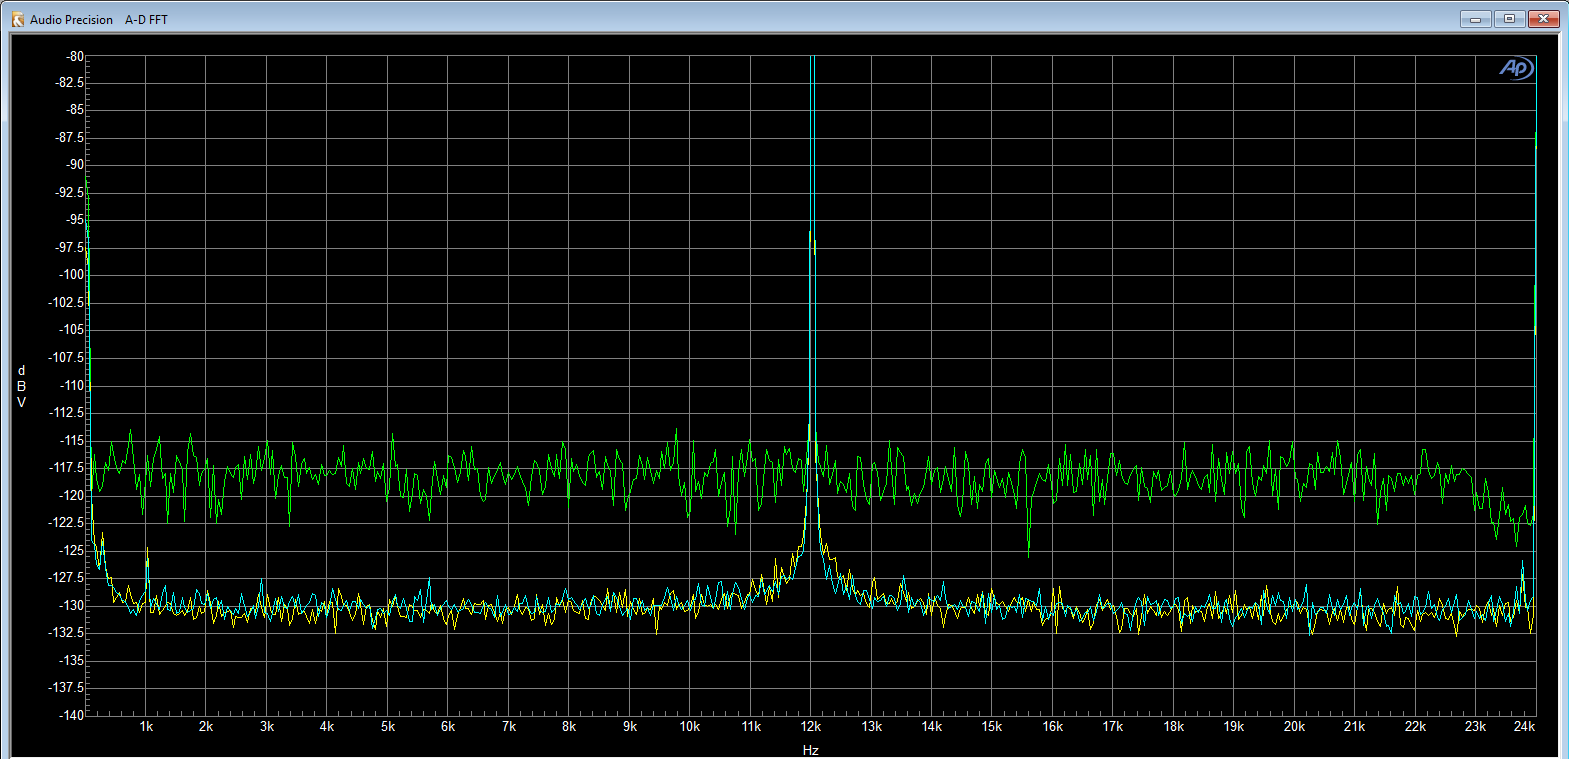Click the '-92.5' y-axis value
The height and width of the screenshot is (759, 1569).
[x=70, y=192]
